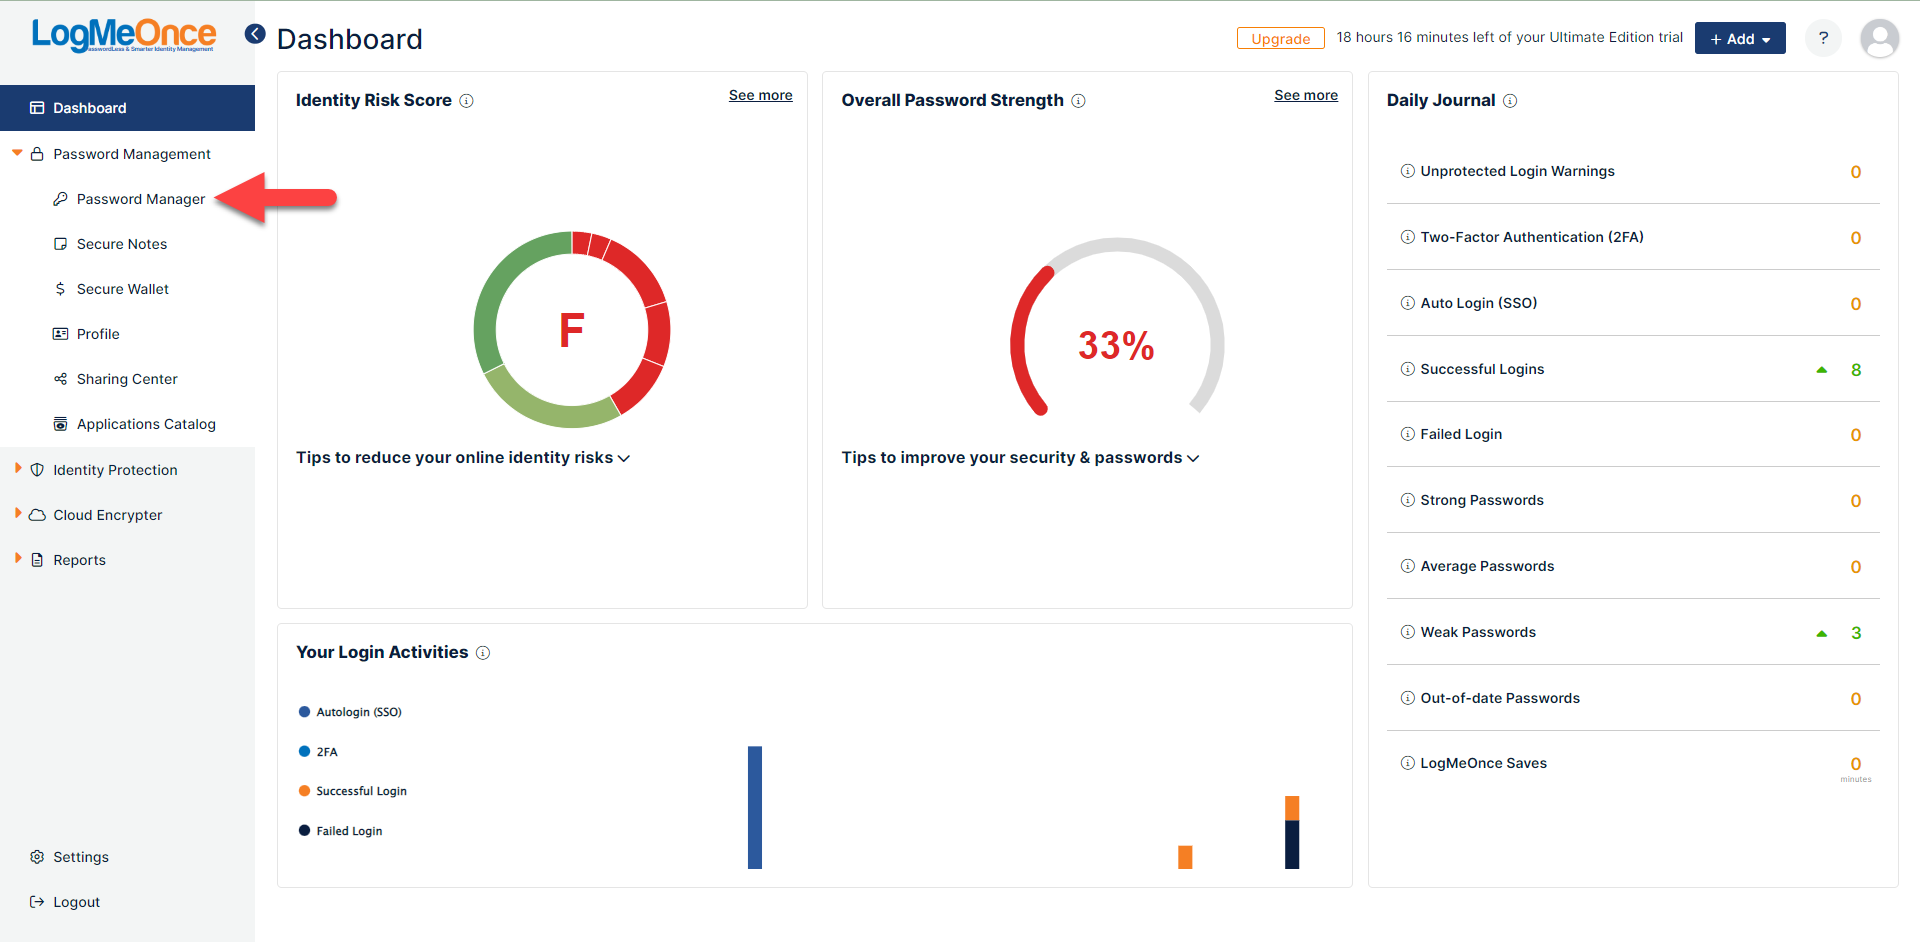Open Password Manager in the sidebar
1920x942 pixels.
(x=140, y=199)
